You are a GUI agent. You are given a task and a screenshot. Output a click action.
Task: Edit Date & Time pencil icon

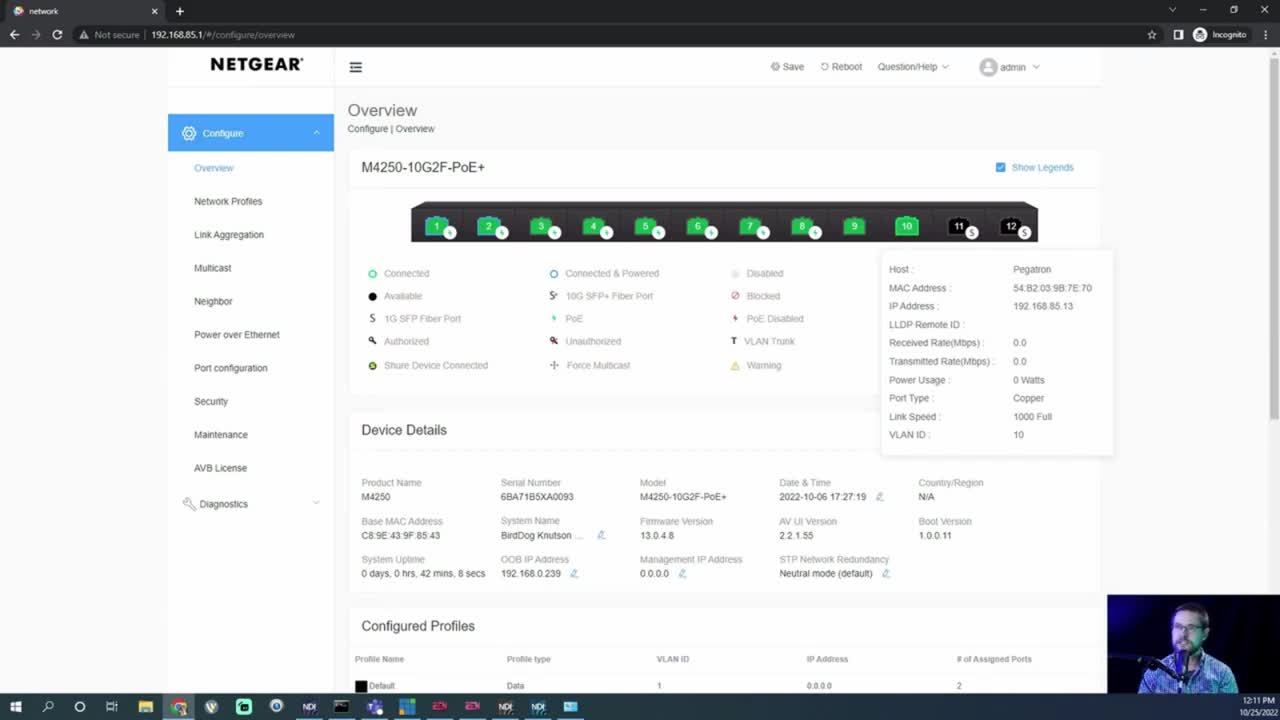pos(880,497)
